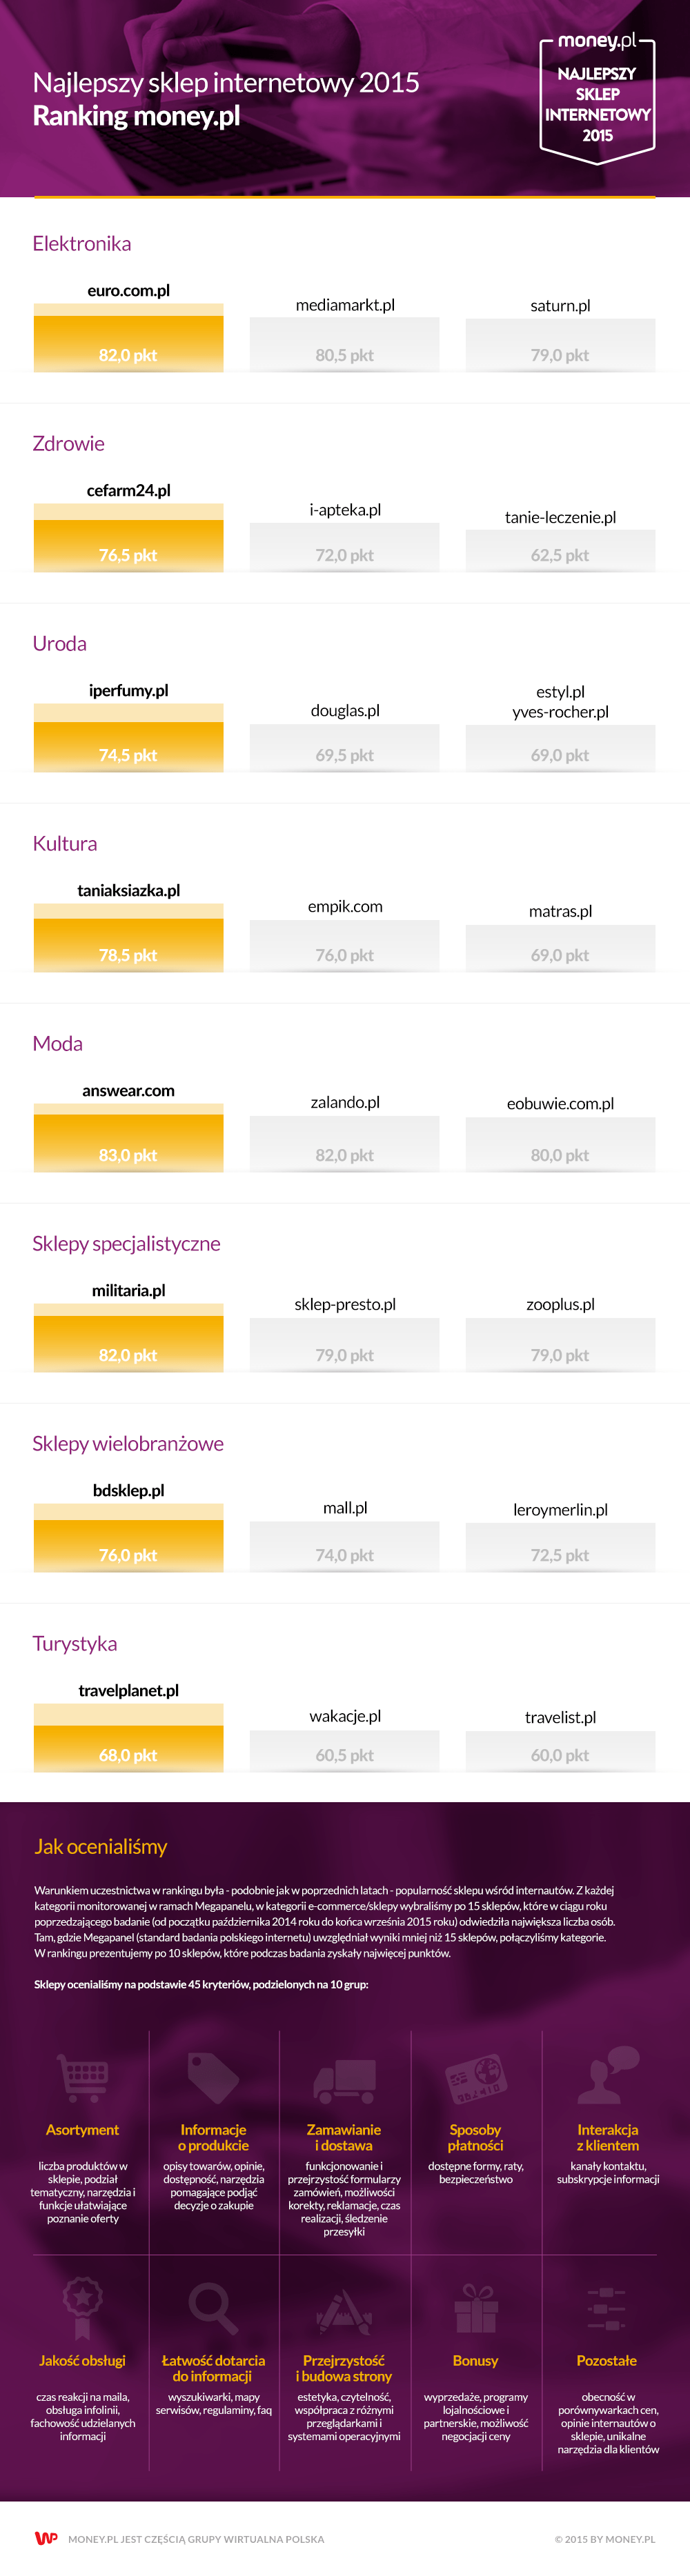690x2576 pixels.
Task: Click the zalando.pl store name
Action: [345, 1102]
